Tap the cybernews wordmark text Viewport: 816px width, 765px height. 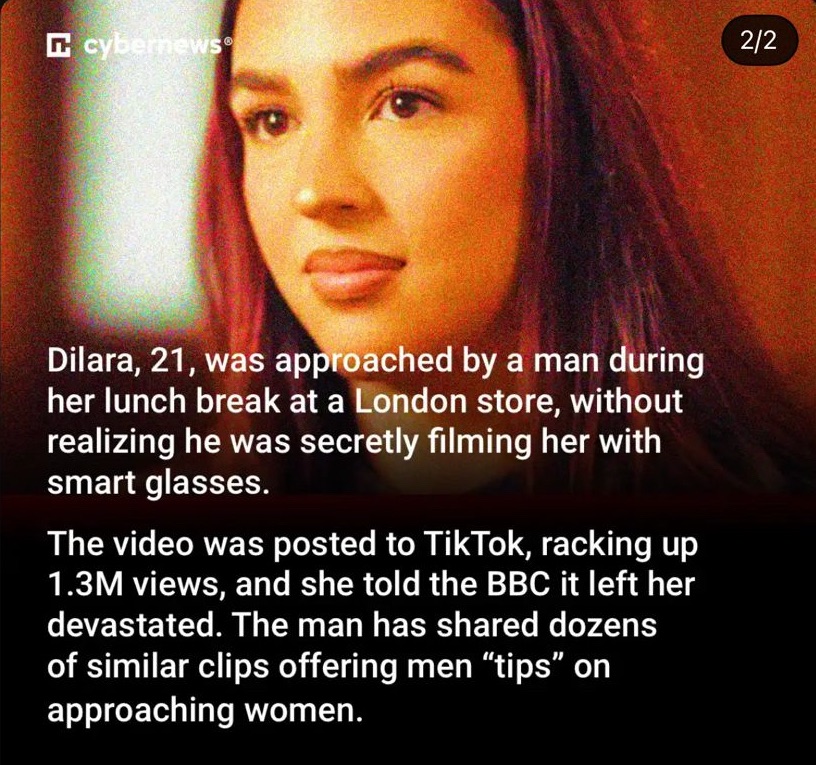pyautogui.click(x=152, y=47)
